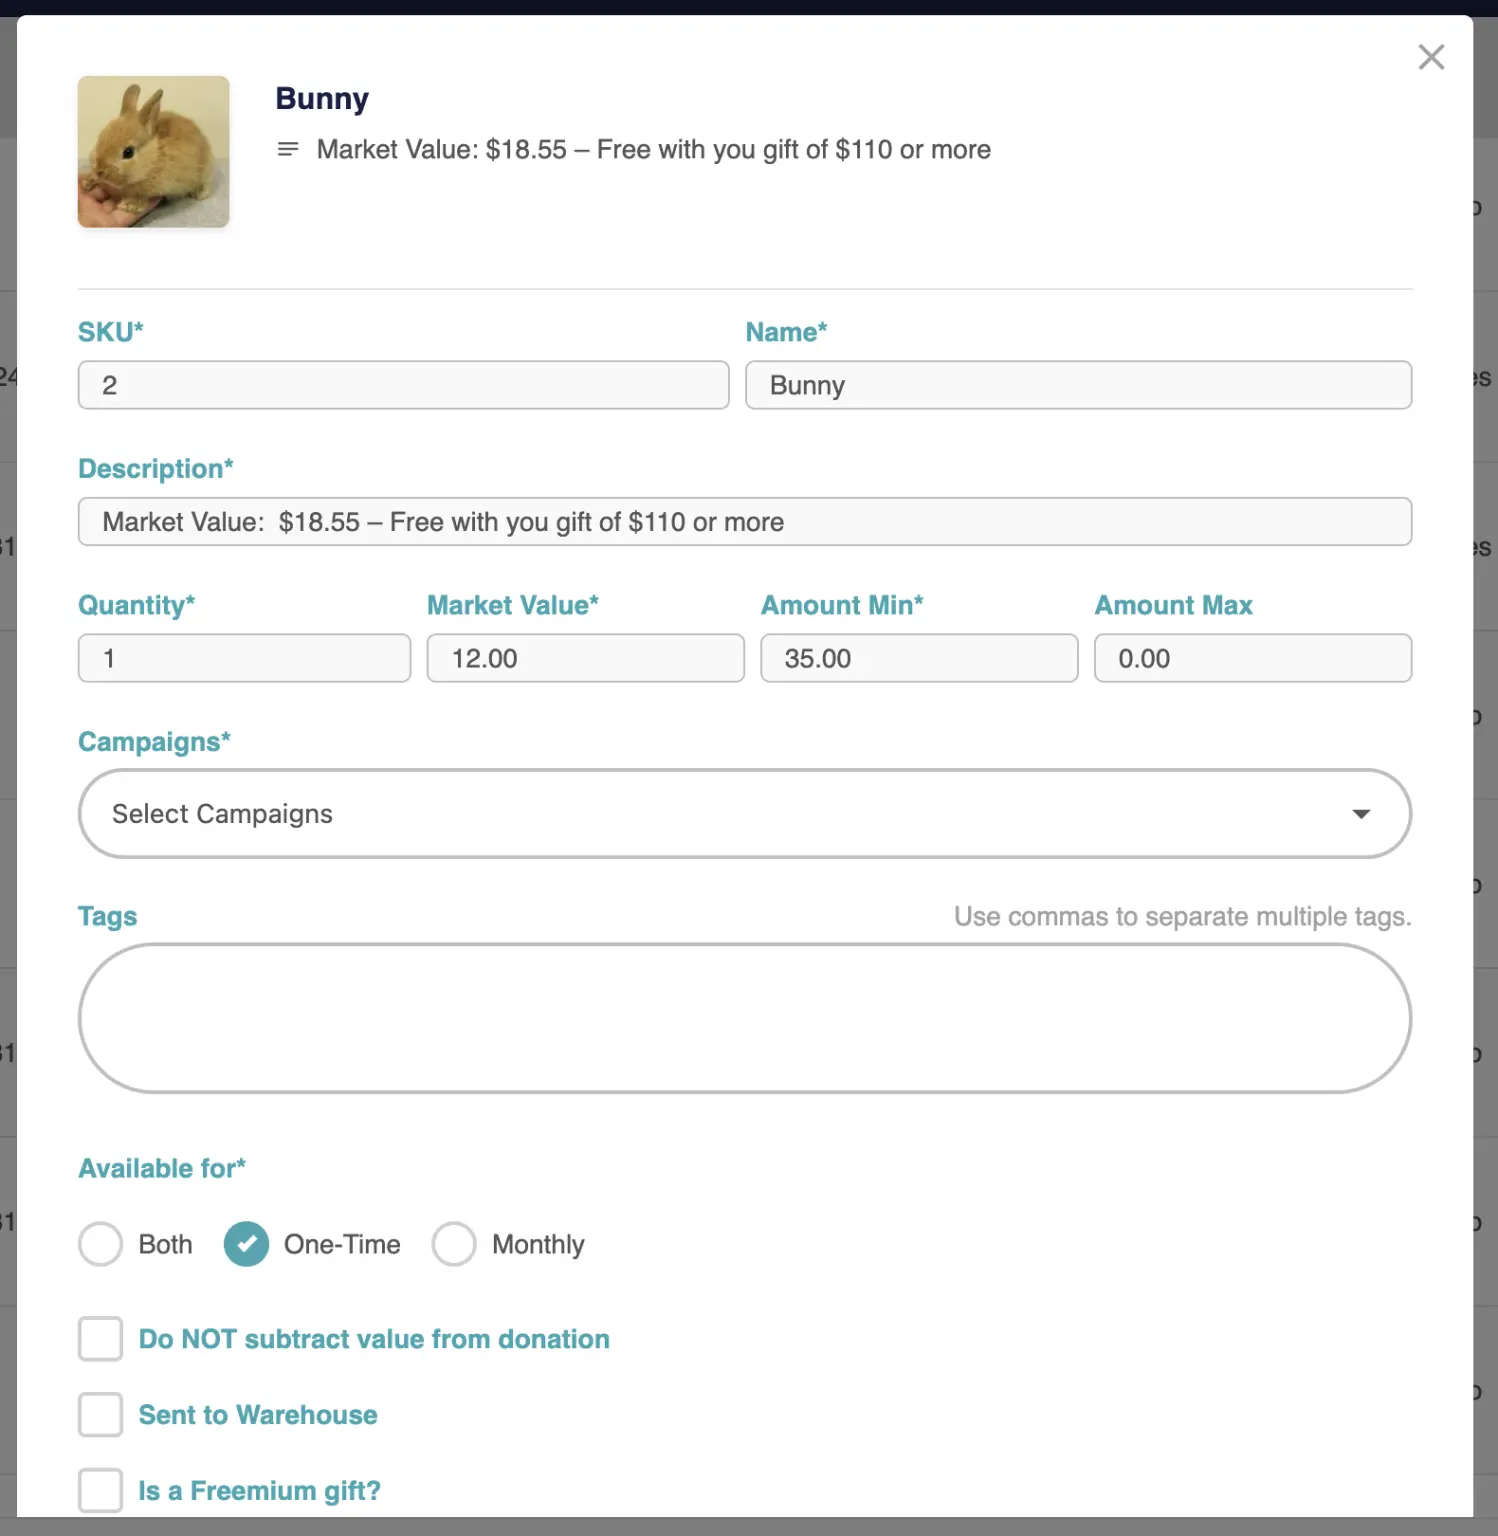Enable the Sent to Warehouse checkbox
Image resolution: width=1498 pixels, height=1536 pixels.
coord(101,1415)
